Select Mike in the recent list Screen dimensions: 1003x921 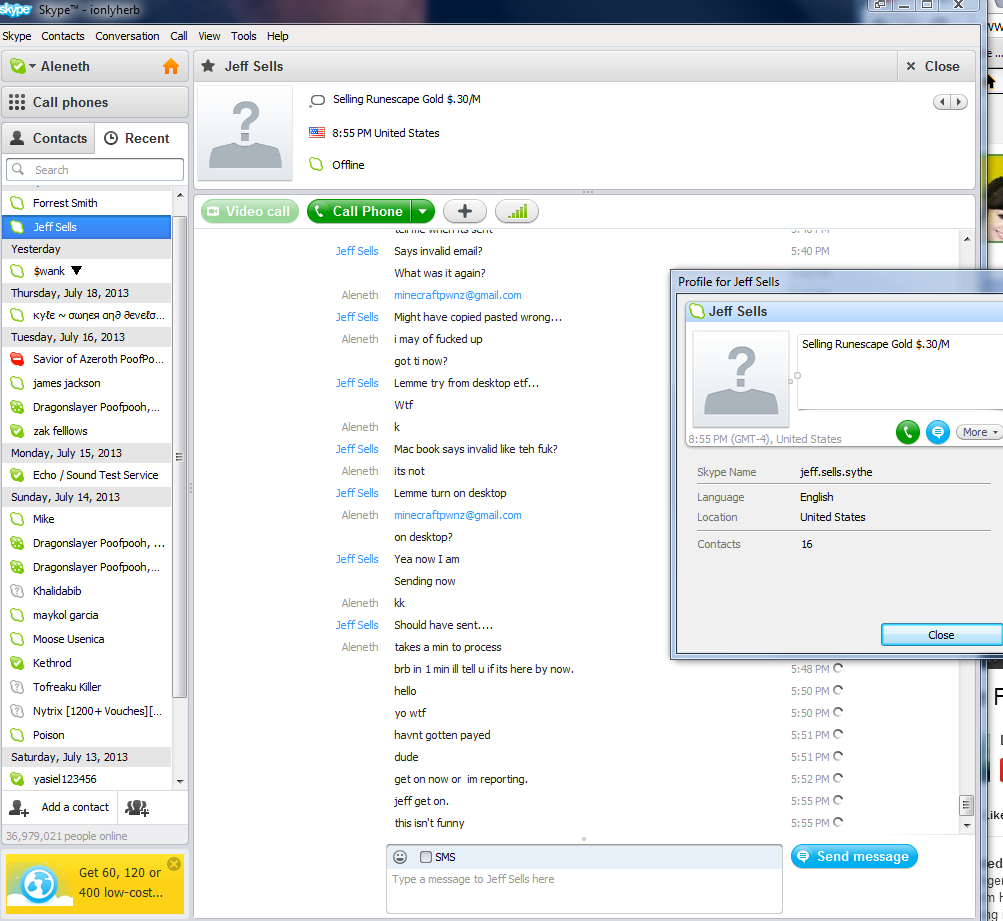pyautogui.click(x=87, y=519)
